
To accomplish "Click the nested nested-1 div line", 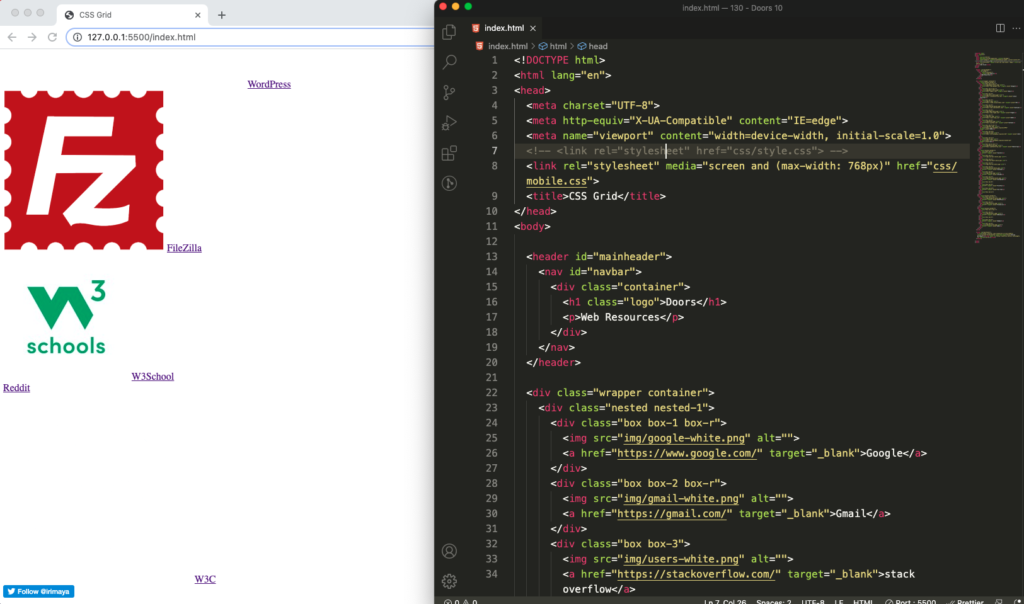I will point(626,407).
